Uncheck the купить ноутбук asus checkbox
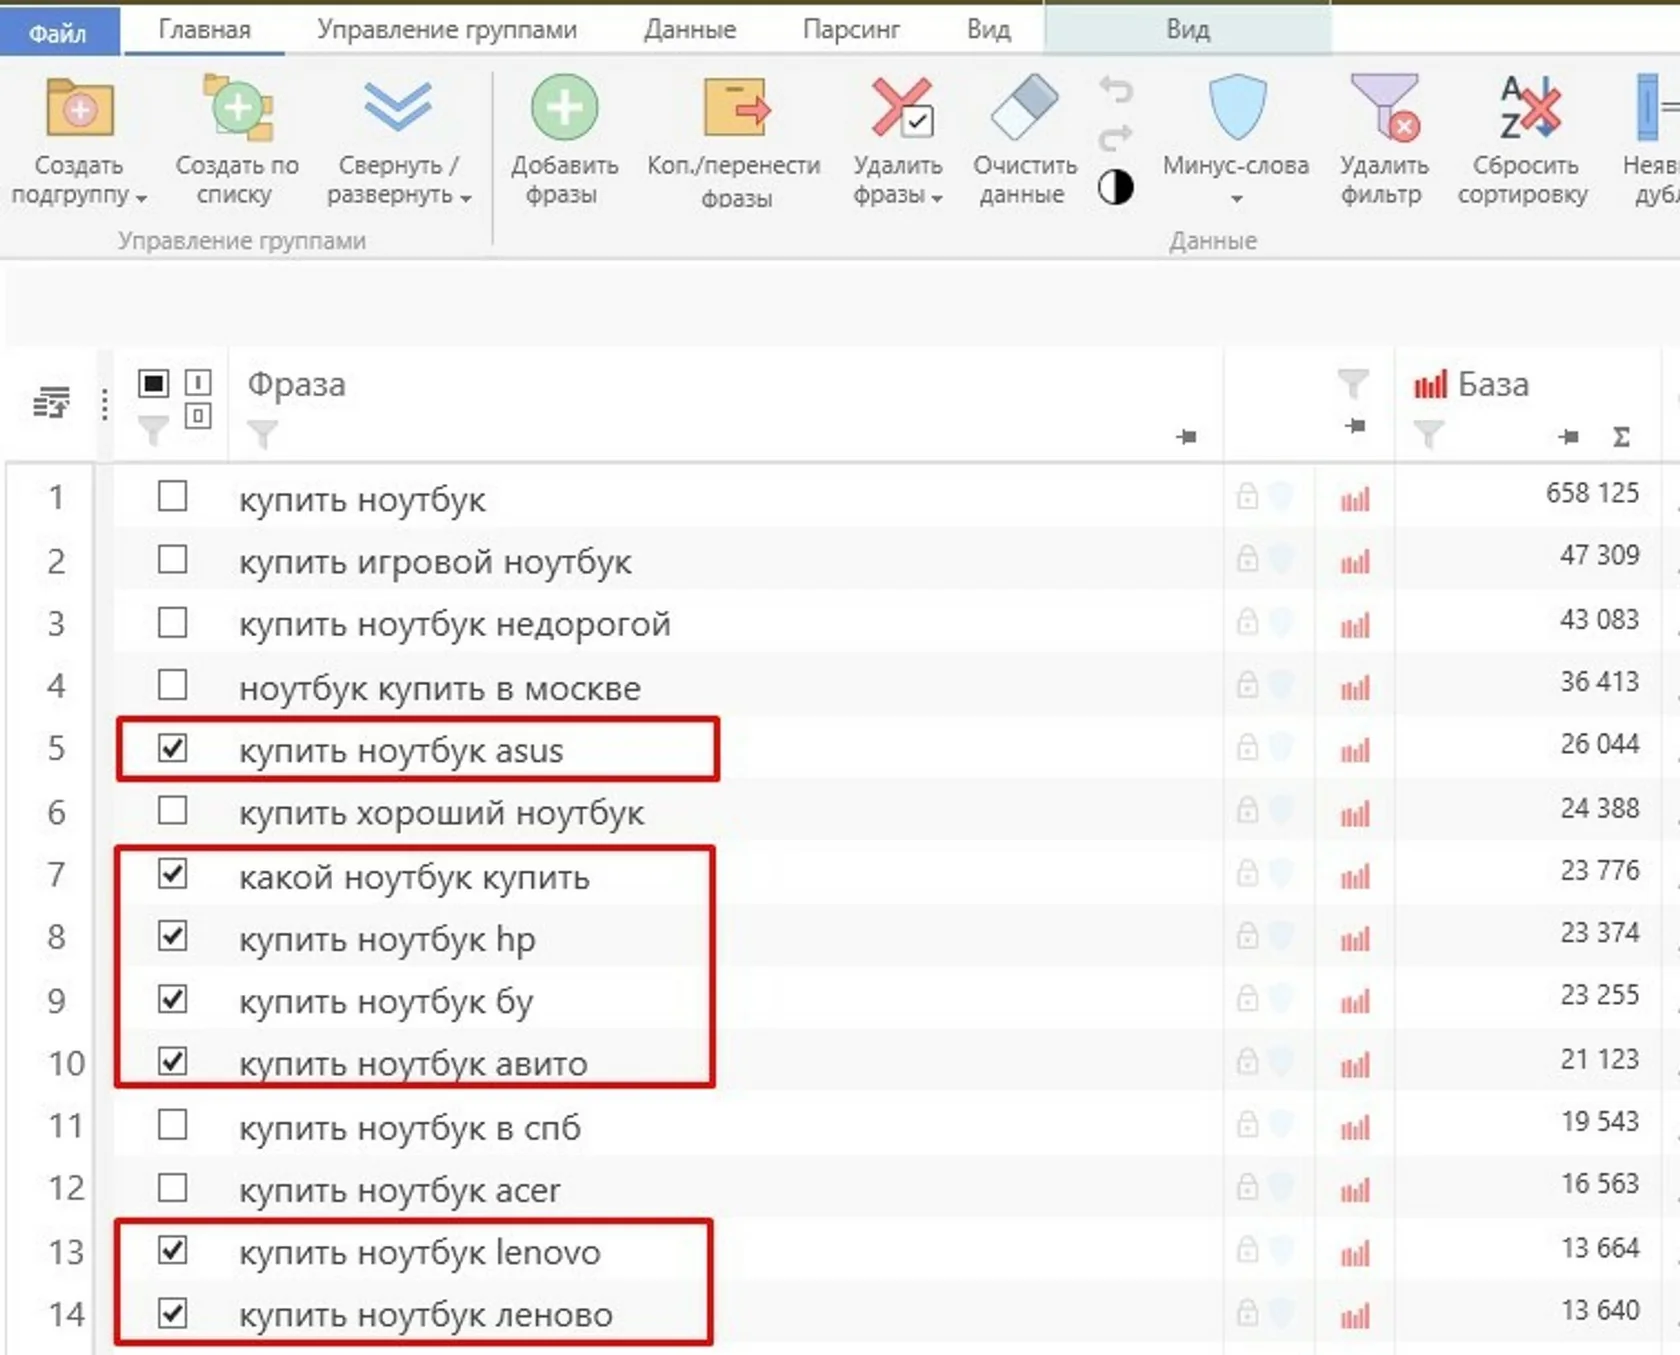The height and width of the screenshot is (1355, 1680). 172,747
